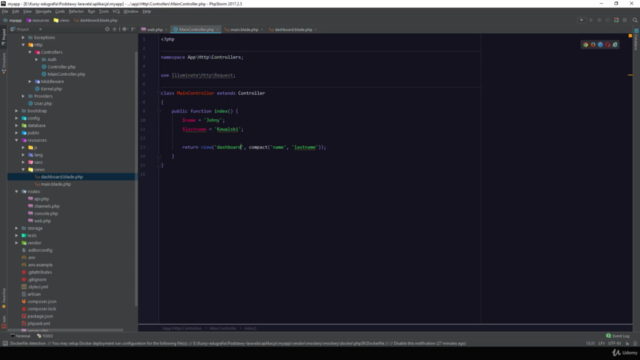Click the views breadcrumb in navigation bar

(x=62, y=20)
